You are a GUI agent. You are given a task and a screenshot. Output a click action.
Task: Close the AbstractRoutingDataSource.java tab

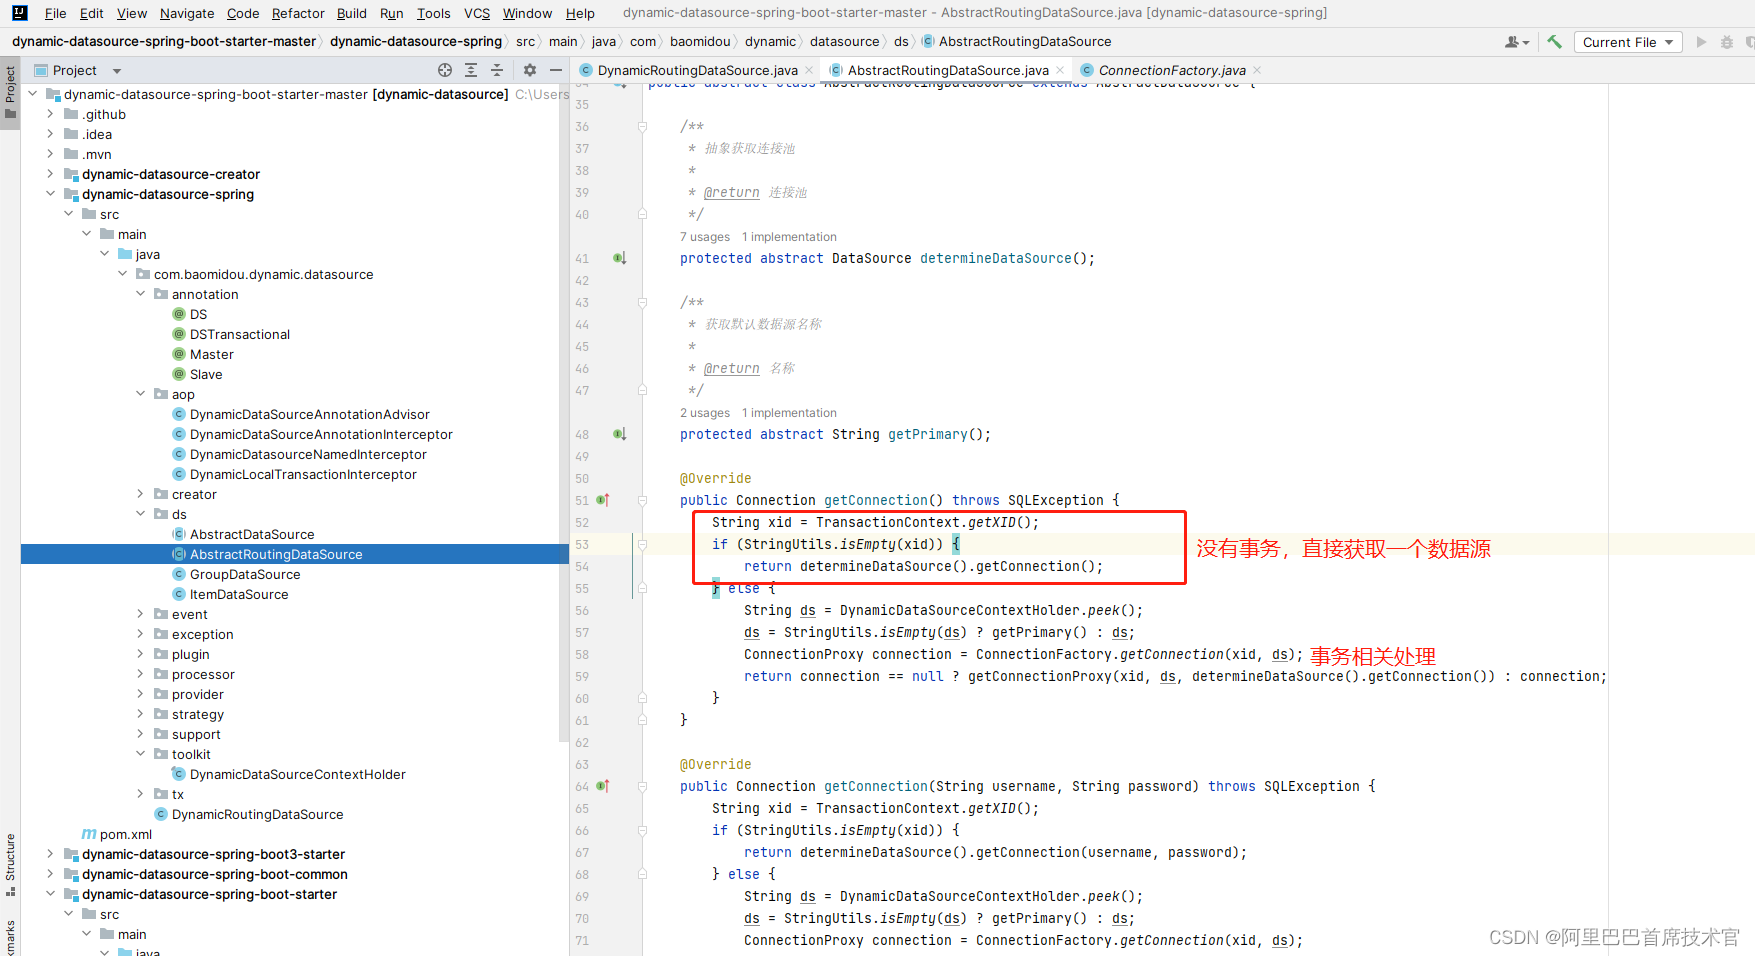pos(1060,70)
